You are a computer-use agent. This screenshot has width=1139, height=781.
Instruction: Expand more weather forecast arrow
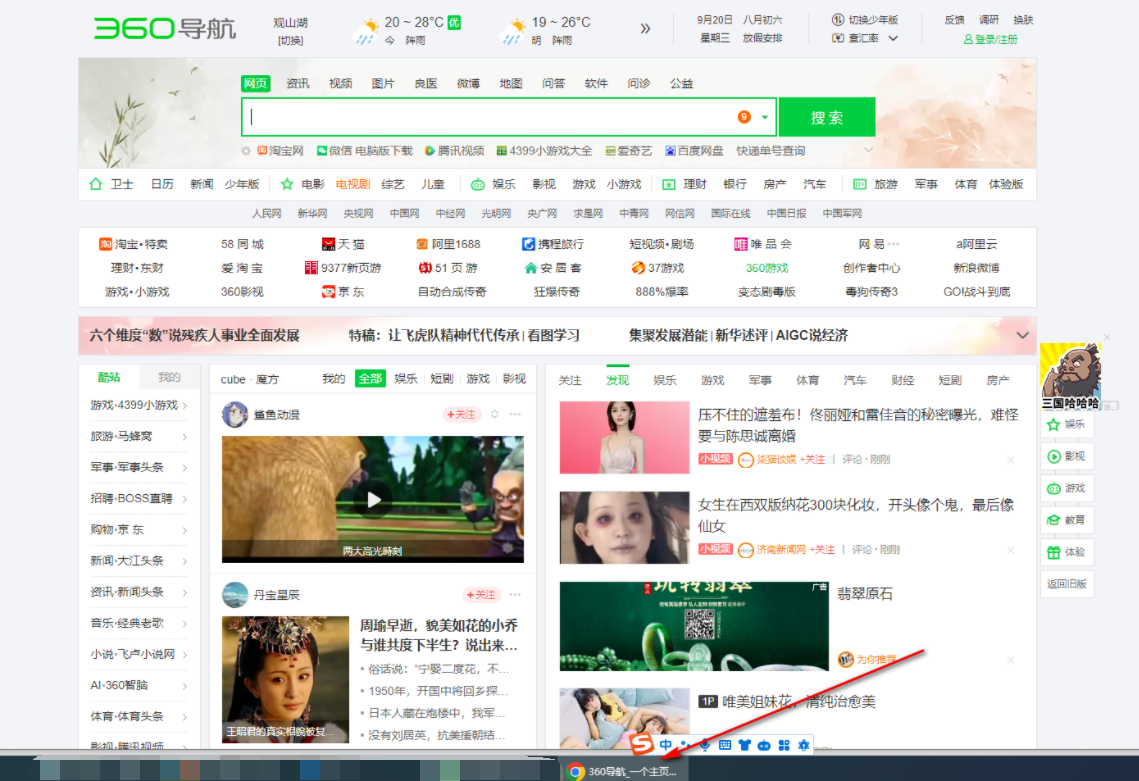[x=644, y=29]
